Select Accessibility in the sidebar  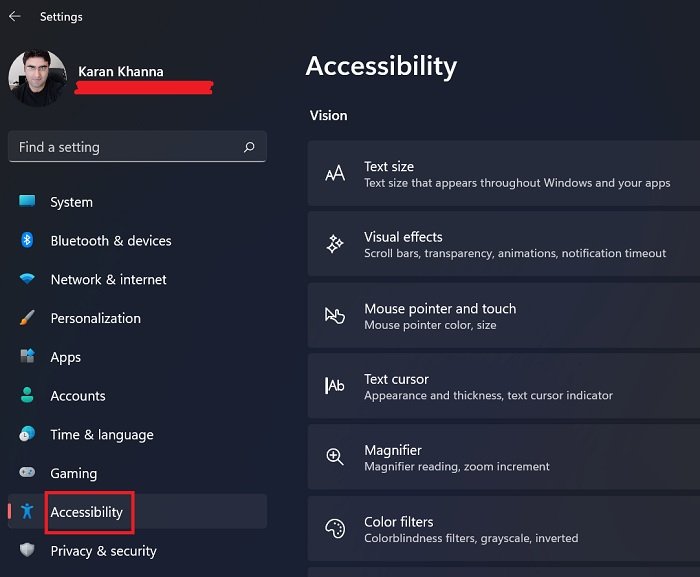tap(87, 512)
